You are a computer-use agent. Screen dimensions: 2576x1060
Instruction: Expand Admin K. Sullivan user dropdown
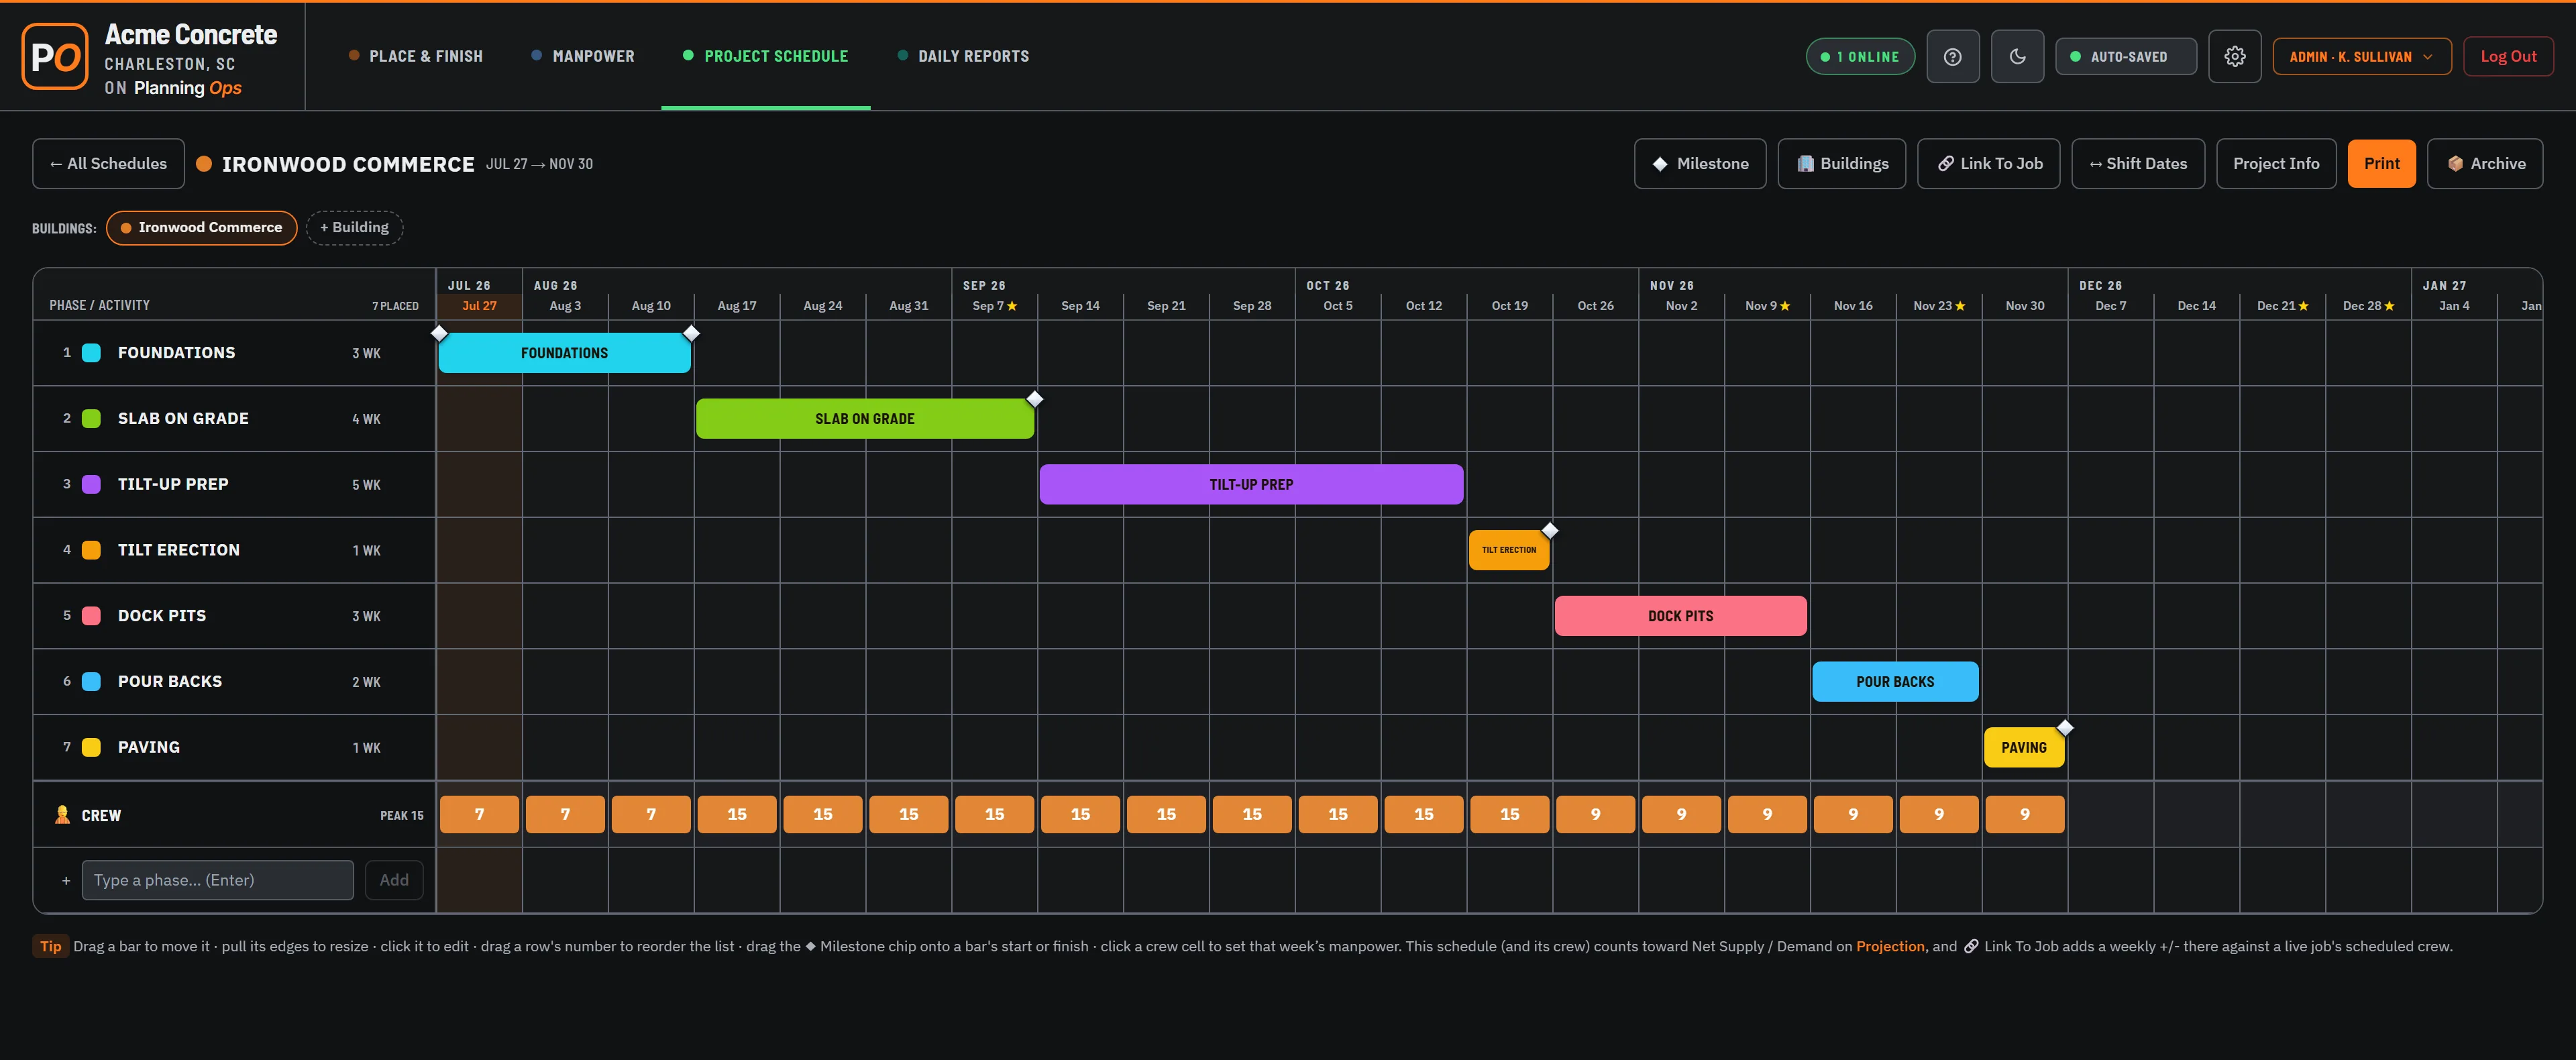pyautogui.click(x=2361, y=57)
